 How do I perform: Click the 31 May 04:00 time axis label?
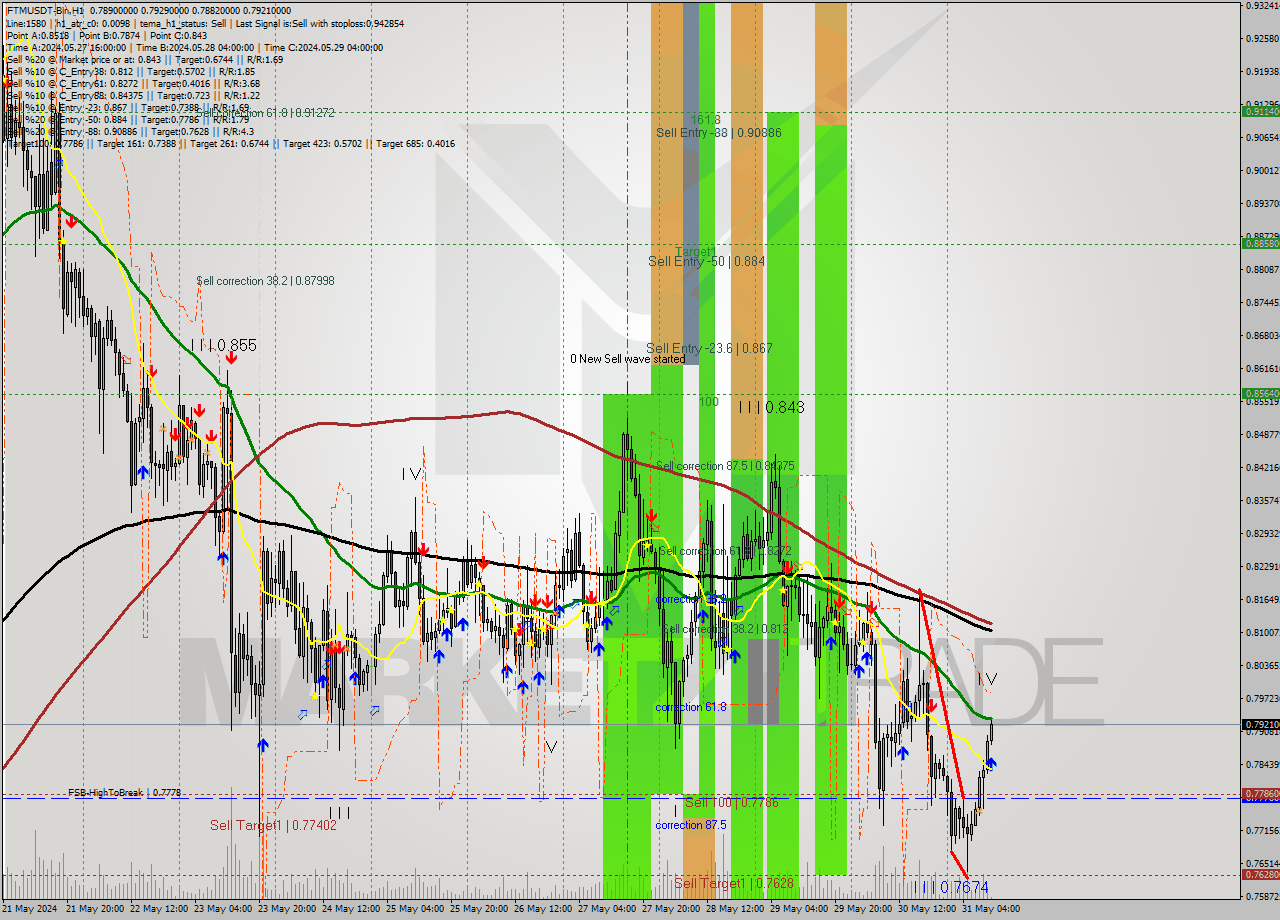pos(991,909)
